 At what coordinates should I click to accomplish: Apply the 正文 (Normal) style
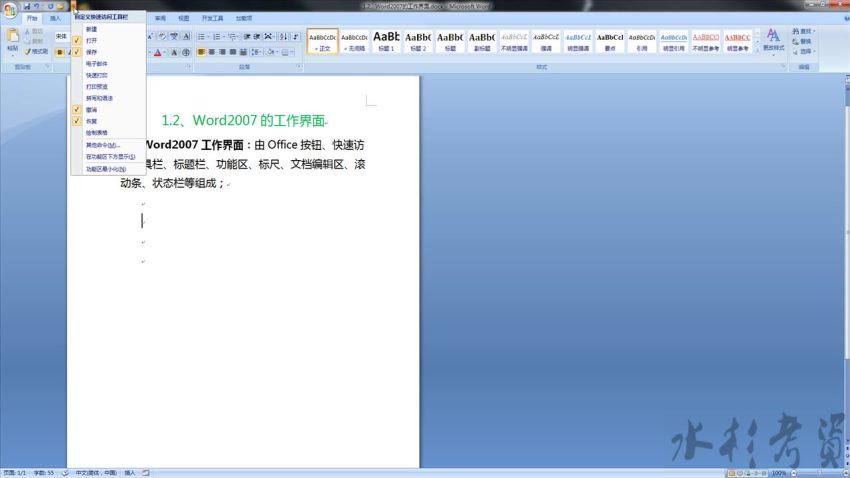pyautogui.click(x=323, y=41)
